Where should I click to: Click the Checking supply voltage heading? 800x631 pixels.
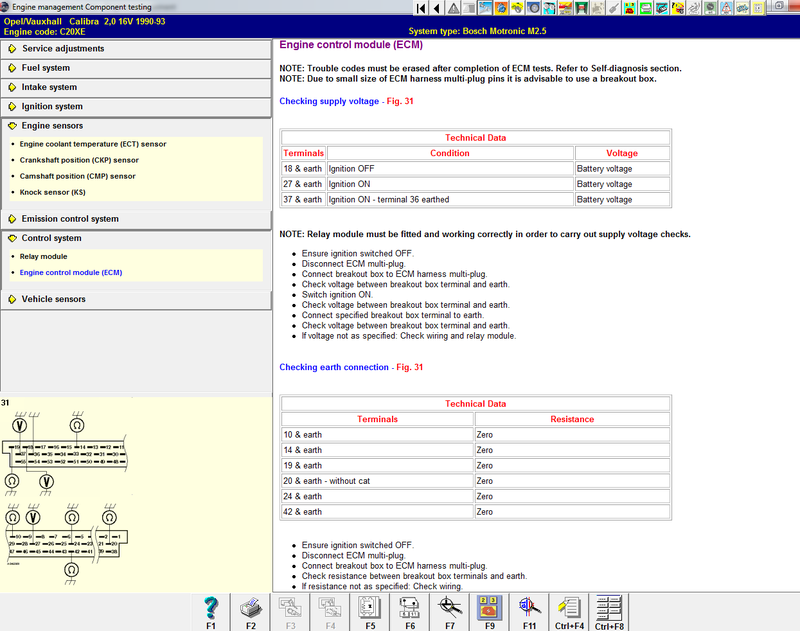[x=329, y=102]
